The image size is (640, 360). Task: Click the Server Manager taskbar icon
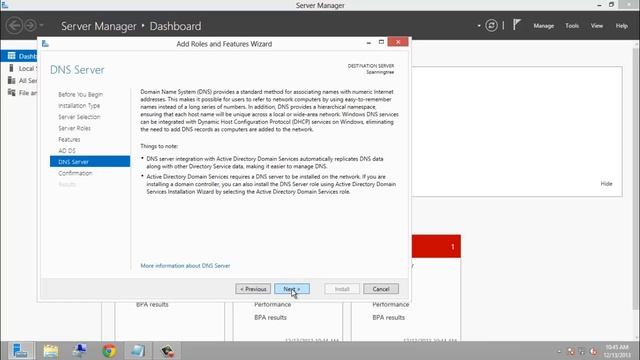20,351
